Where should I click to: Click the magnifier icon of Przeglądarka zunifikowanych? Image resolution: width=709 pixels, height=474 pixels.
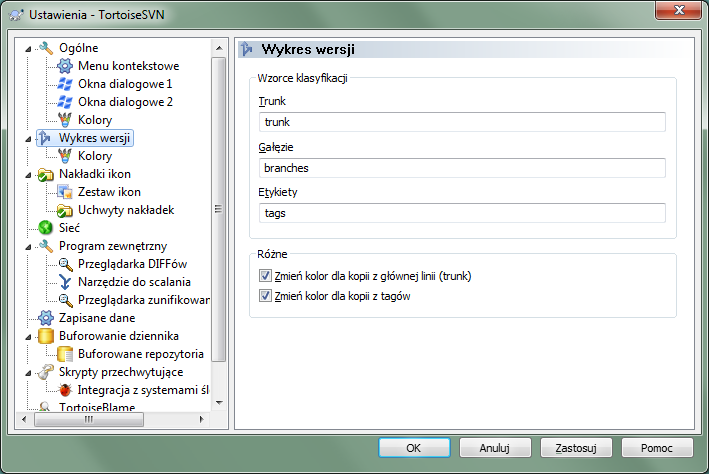click(65, 300)
